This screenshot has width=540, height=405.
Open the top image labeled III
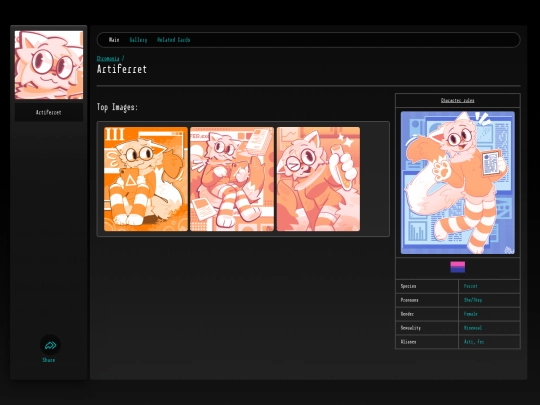click(x=146, y=179)
